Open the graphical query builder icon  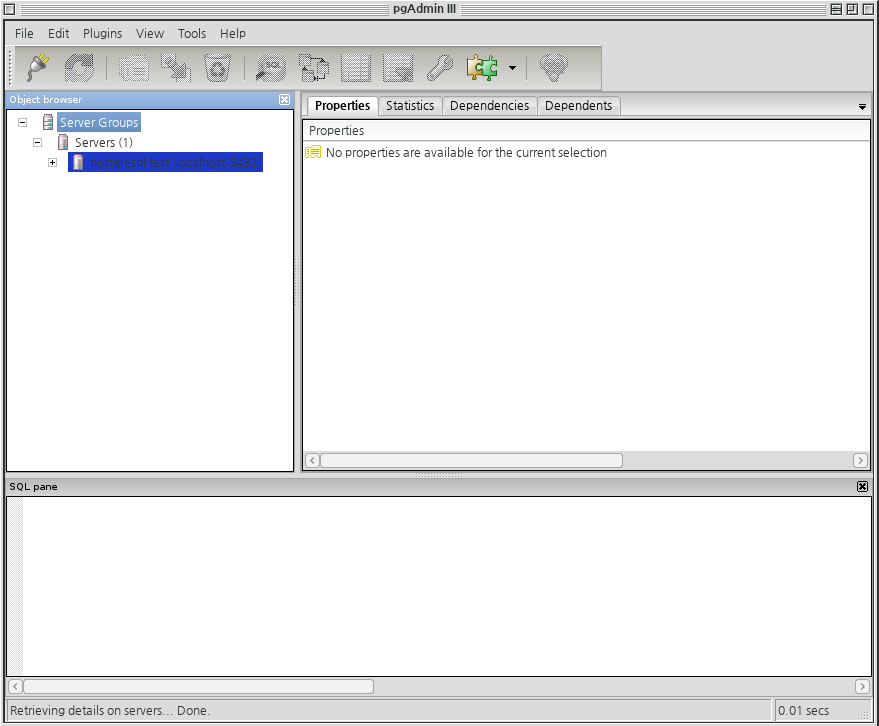(314, 68)
